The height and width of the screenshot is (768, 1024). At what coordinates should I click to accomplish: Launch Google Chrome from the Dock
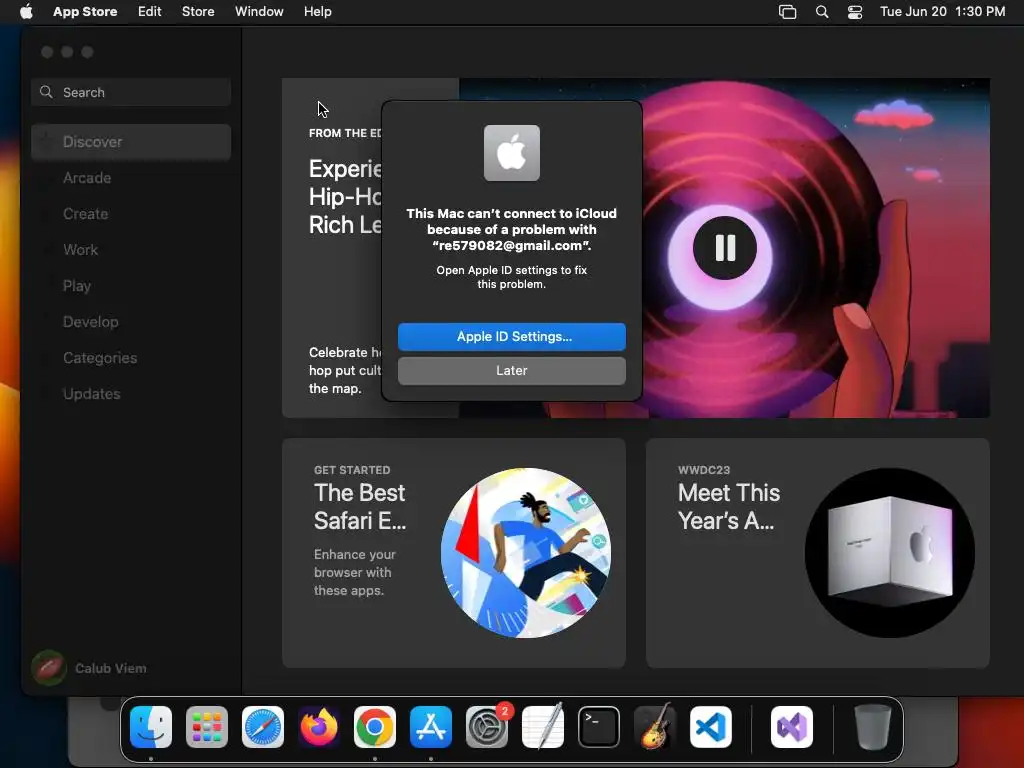click(x=375, y=727)
